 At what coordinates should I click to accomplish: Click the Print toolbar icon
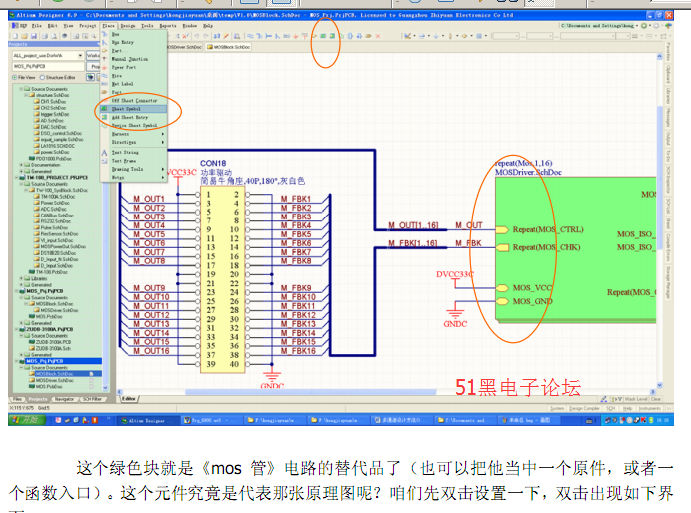click(44, 36)
